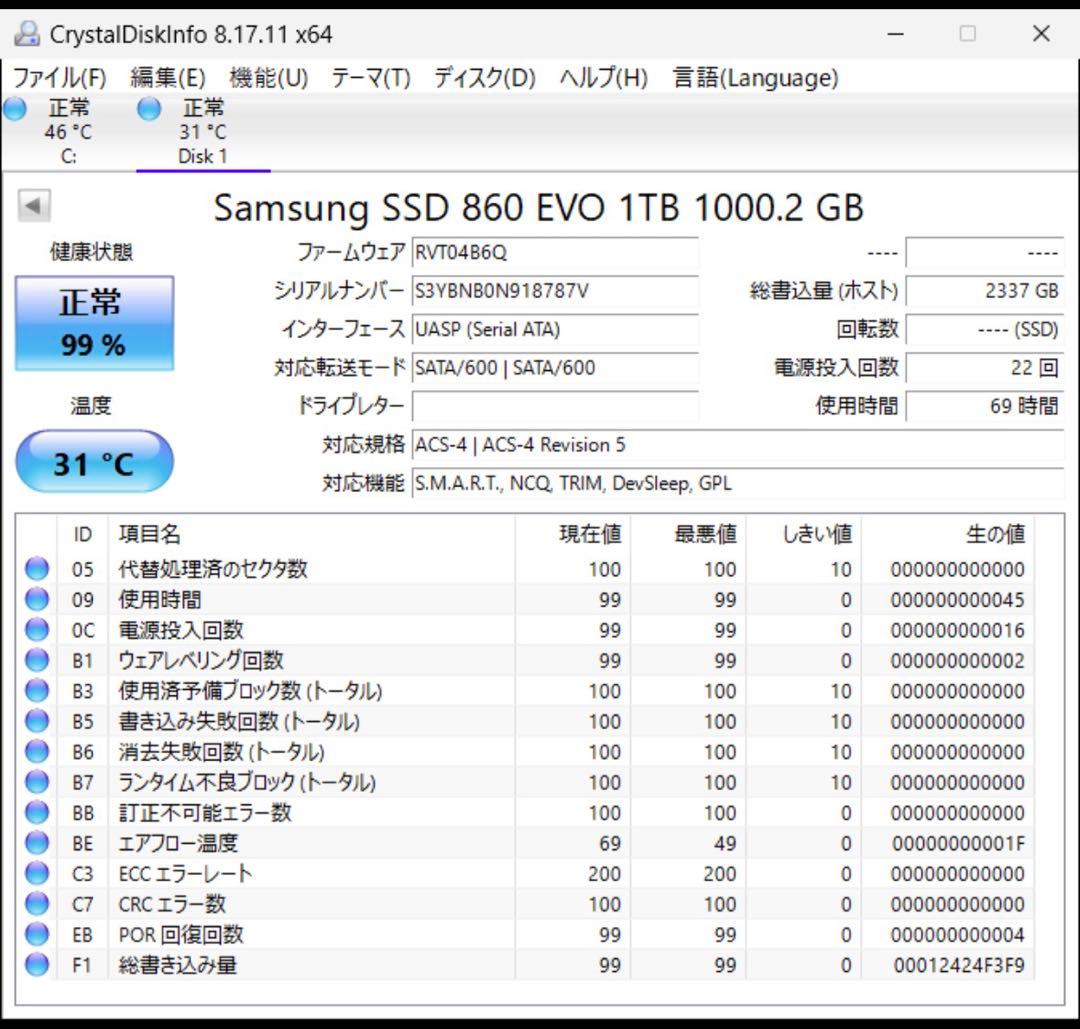Click the blue status orb for ID 0C
Image resolution: width=1080 pixels, height=1029 pixels.
37,630
